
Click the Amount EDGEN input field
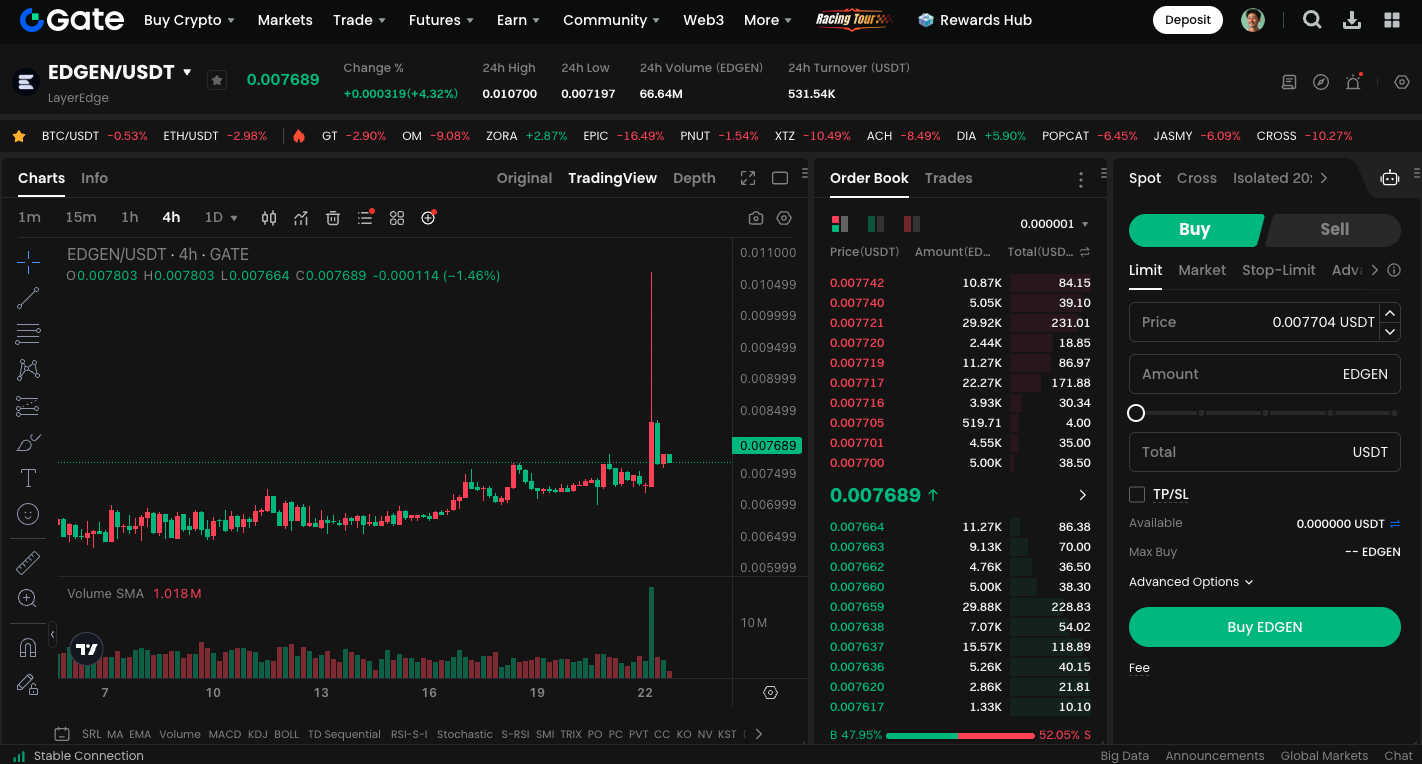[x=1265, y=374]
